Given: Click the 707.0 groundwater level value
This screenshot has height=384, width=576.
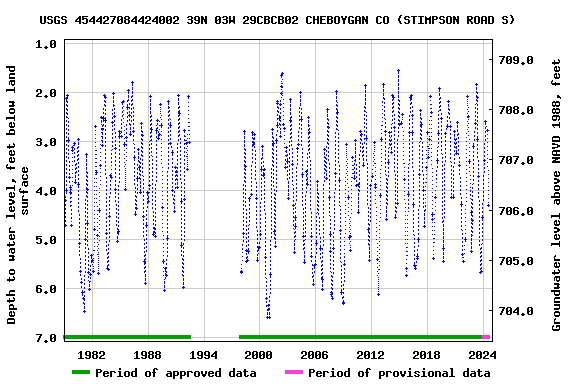Looking at the screenshot, I should click(516, 160).
